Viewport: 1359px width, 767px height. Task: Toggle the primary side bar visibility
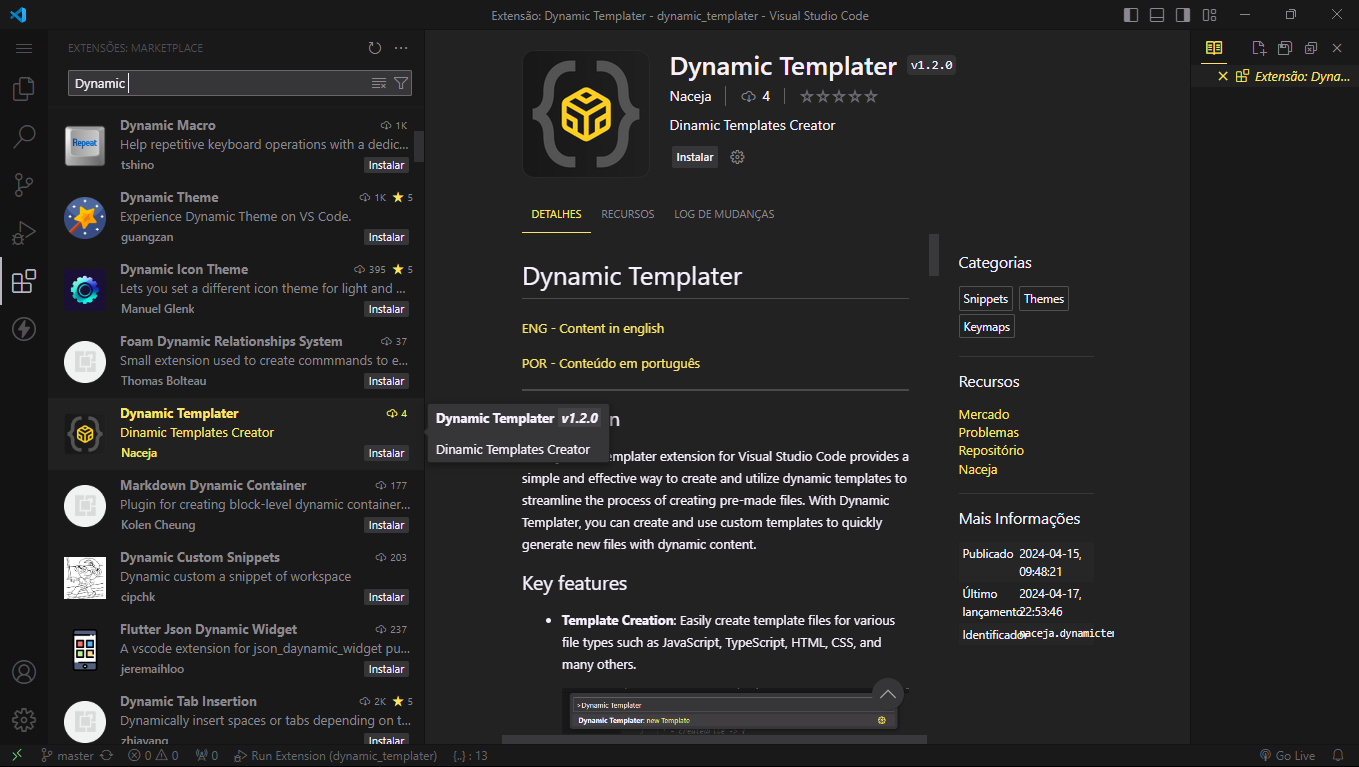pos(1131,15)
